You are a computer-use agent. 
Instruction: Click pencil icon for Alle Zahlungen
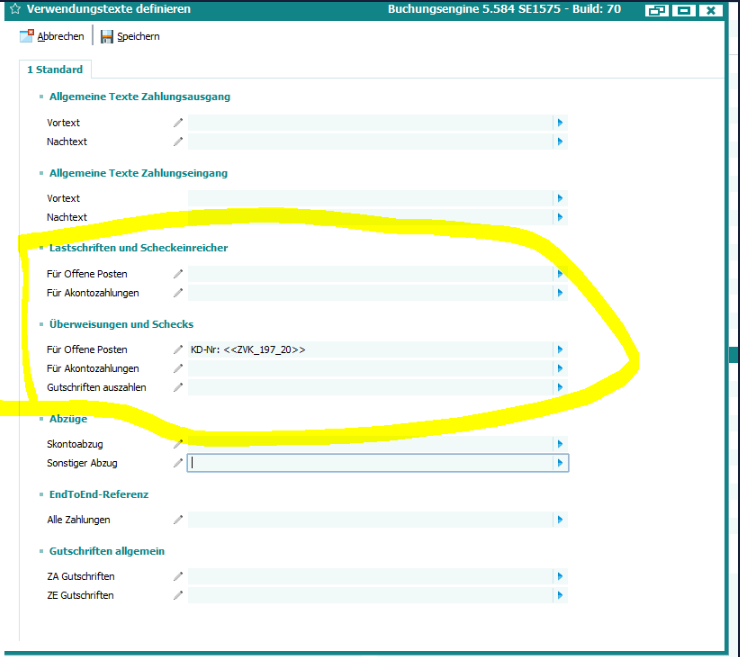coord(178,520)
